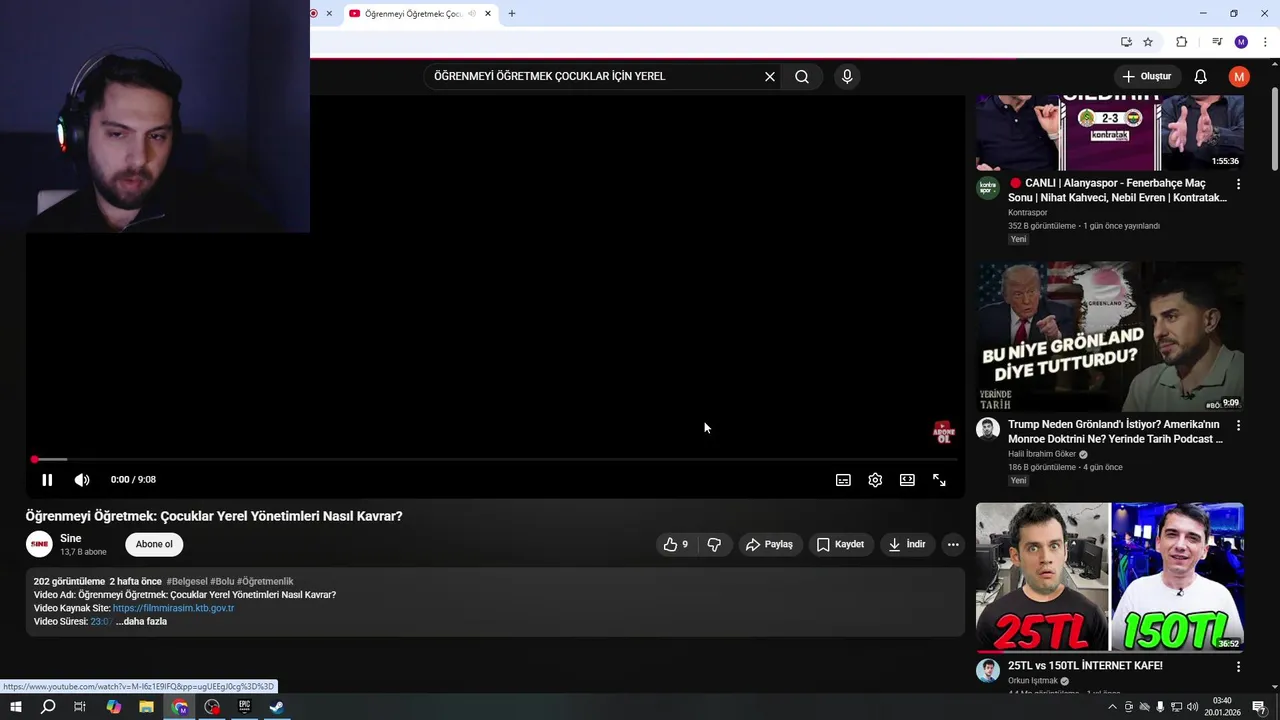Viewport: 1280px width, 720px height.
Task: Open the Kontraspor channel avatar
Action: point(988,188)
